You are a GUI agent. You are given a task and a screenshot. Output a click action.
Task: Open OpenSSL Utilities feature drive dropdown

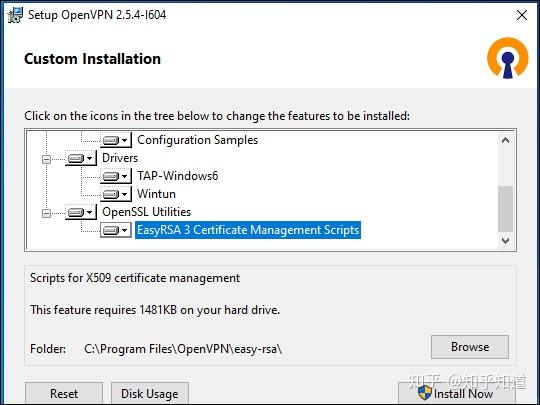[x=81, y=212]
